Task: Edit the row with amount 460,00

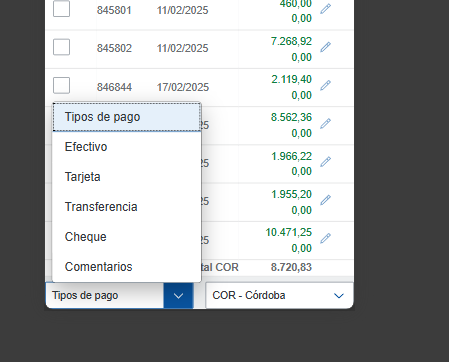Action: click(x=325, y=9)
